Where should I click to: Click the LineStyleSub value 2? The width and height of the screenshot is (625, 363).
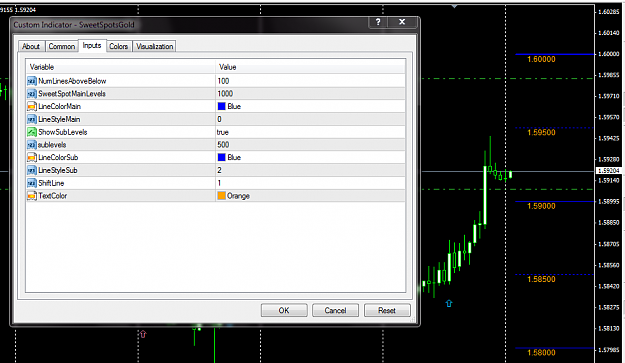[219, 171]
